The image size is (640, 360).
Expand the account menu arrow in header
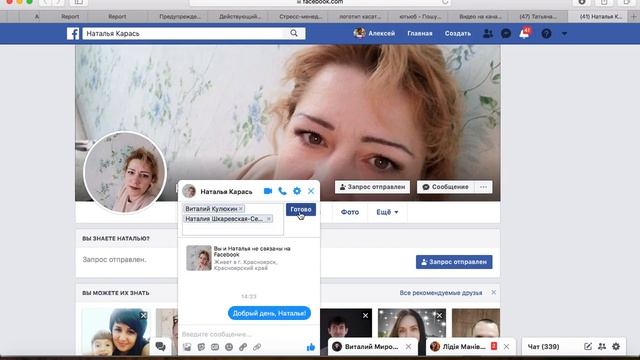pyautogui.click(x=564, y=33)
